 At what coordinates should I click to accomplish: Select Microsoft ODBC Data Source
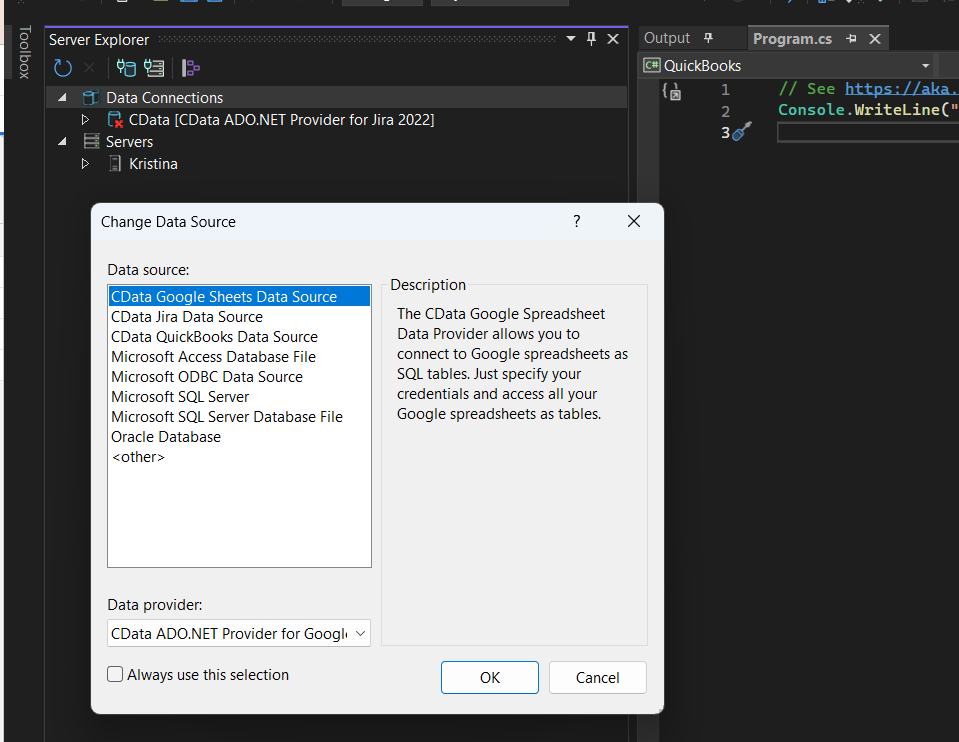[x=239, y=377]
